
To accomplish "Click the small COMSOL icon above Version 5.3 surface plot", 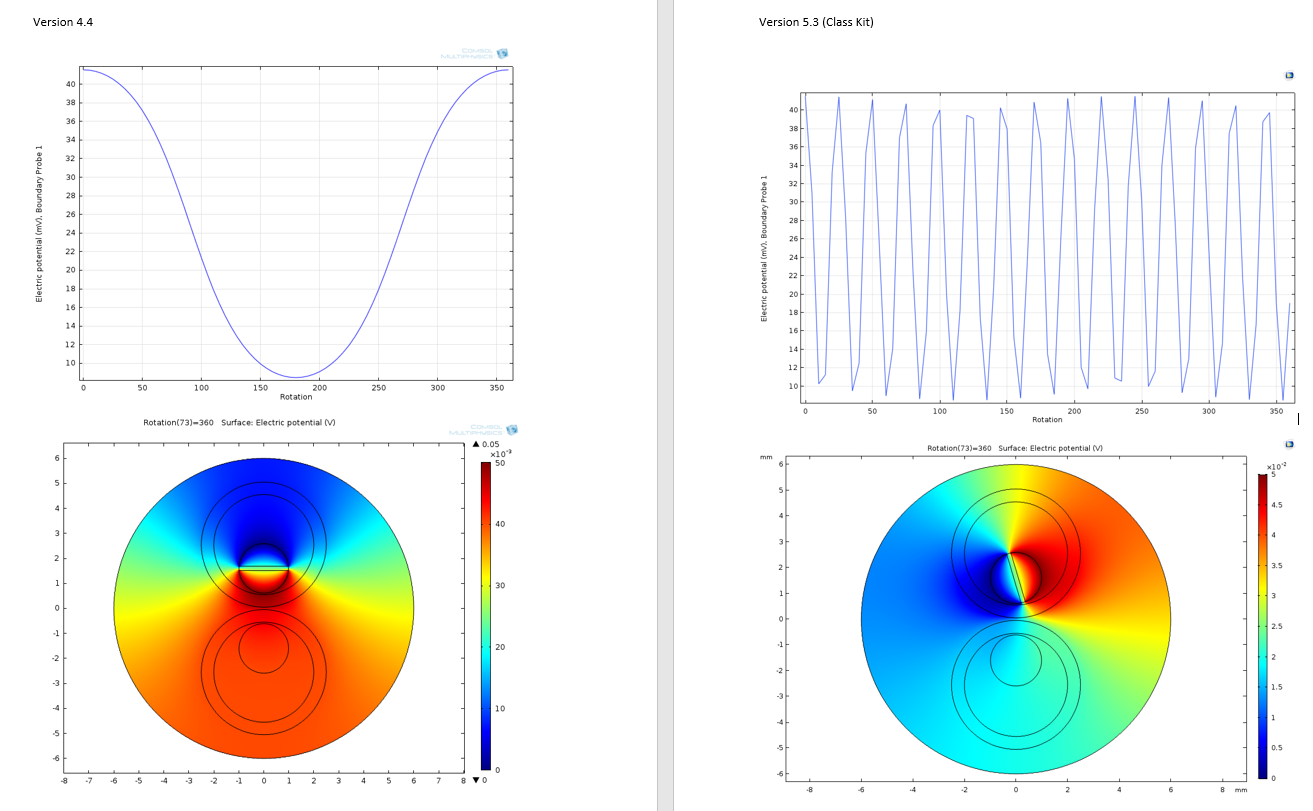I will click(x=1290, y=443).
